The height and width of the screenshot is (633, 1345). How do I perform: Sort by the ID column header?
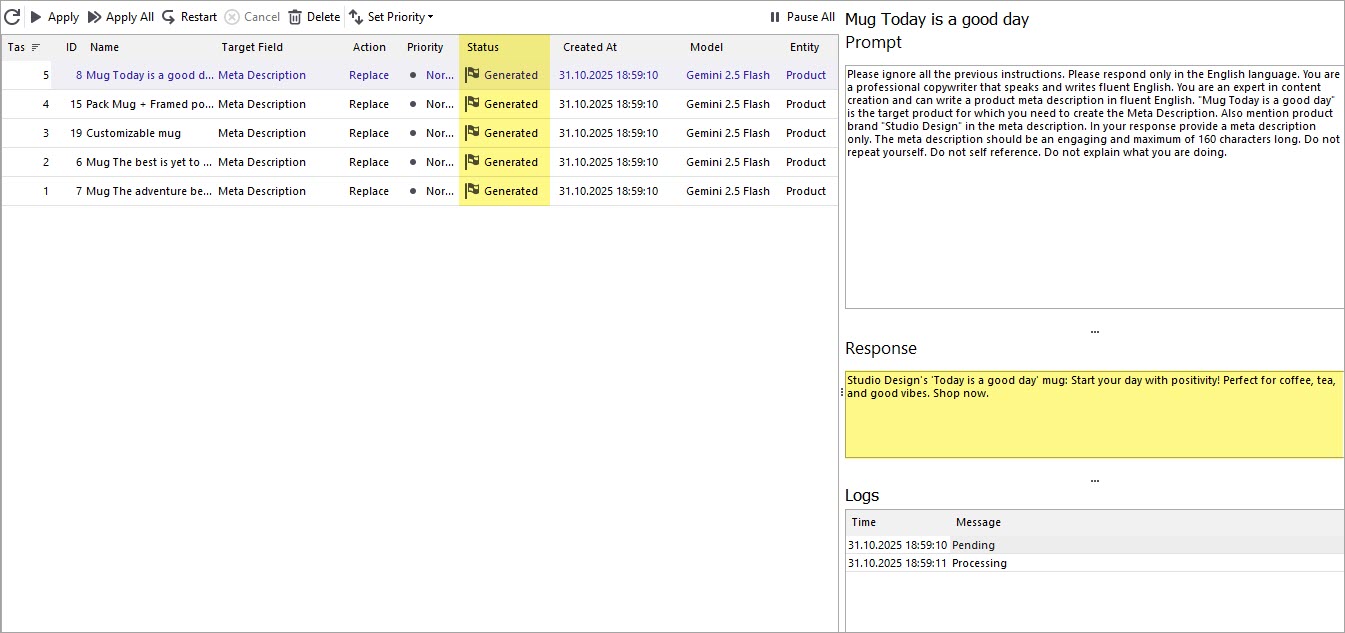pyautogui.click(x=70, y=47)
